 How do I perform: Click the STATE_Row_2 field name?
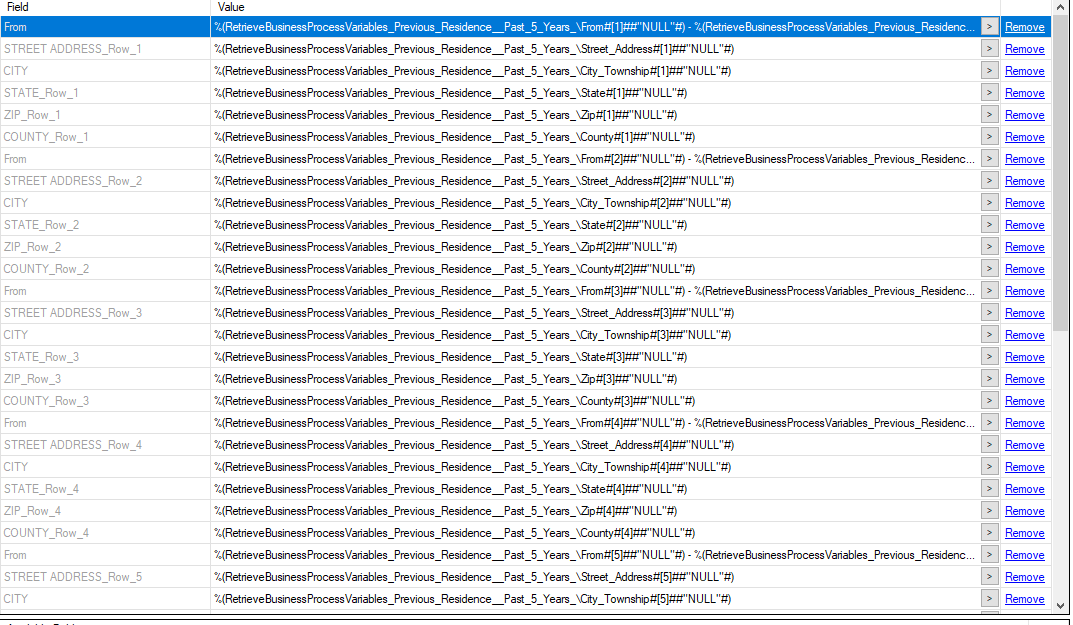(x=41, y=225)
